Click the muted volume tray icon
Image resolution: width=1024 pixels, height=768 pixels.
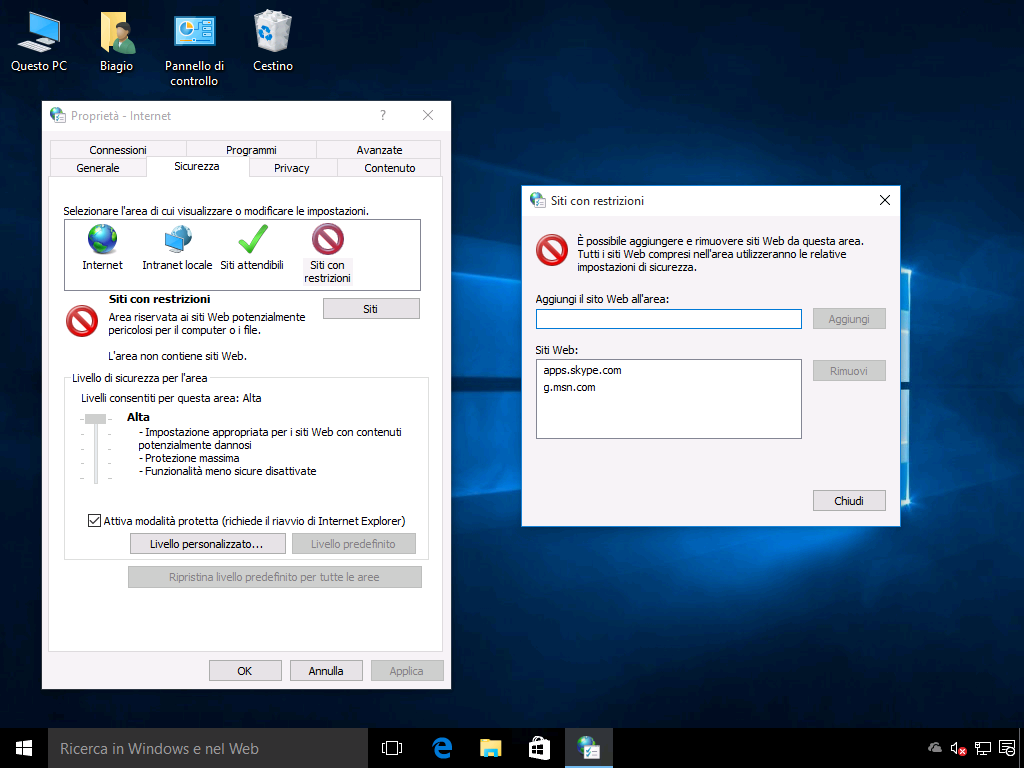point(958,748)
